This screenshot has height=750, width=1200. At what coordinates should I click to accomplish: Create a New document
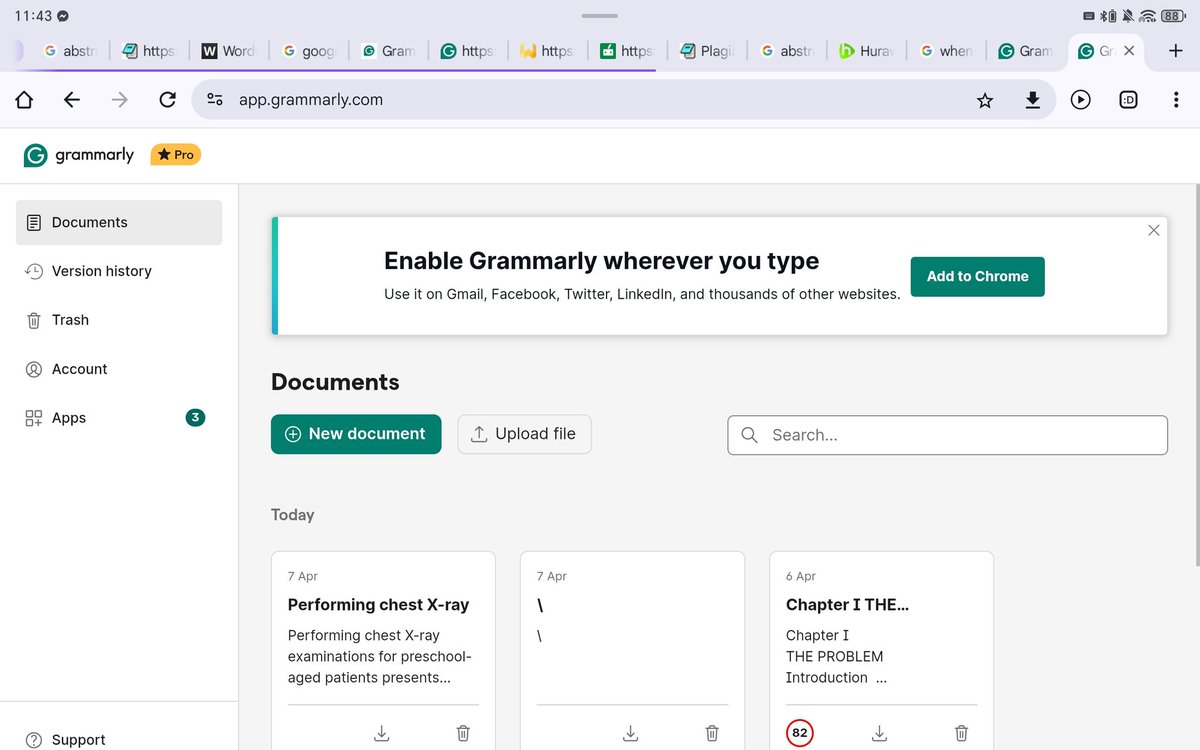coord(356,434)
